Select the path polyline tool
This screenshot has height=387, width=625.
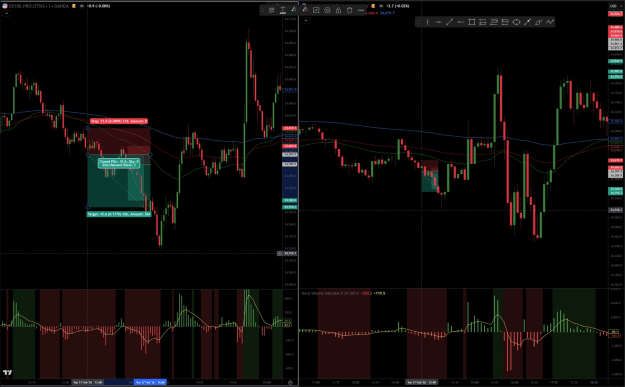tap(550, 22)
